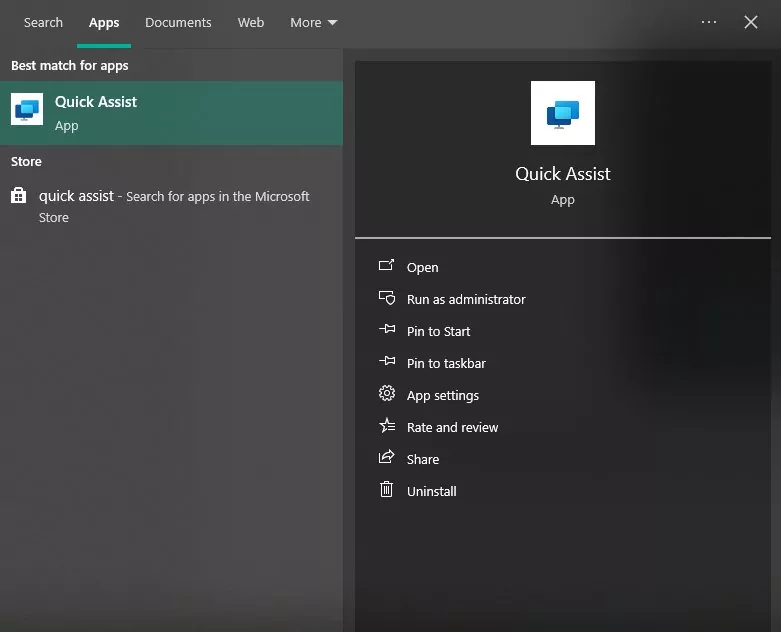This screenshot has width=781, height=632.
Task: Click the Store section heading
Action: pos(26,161)
